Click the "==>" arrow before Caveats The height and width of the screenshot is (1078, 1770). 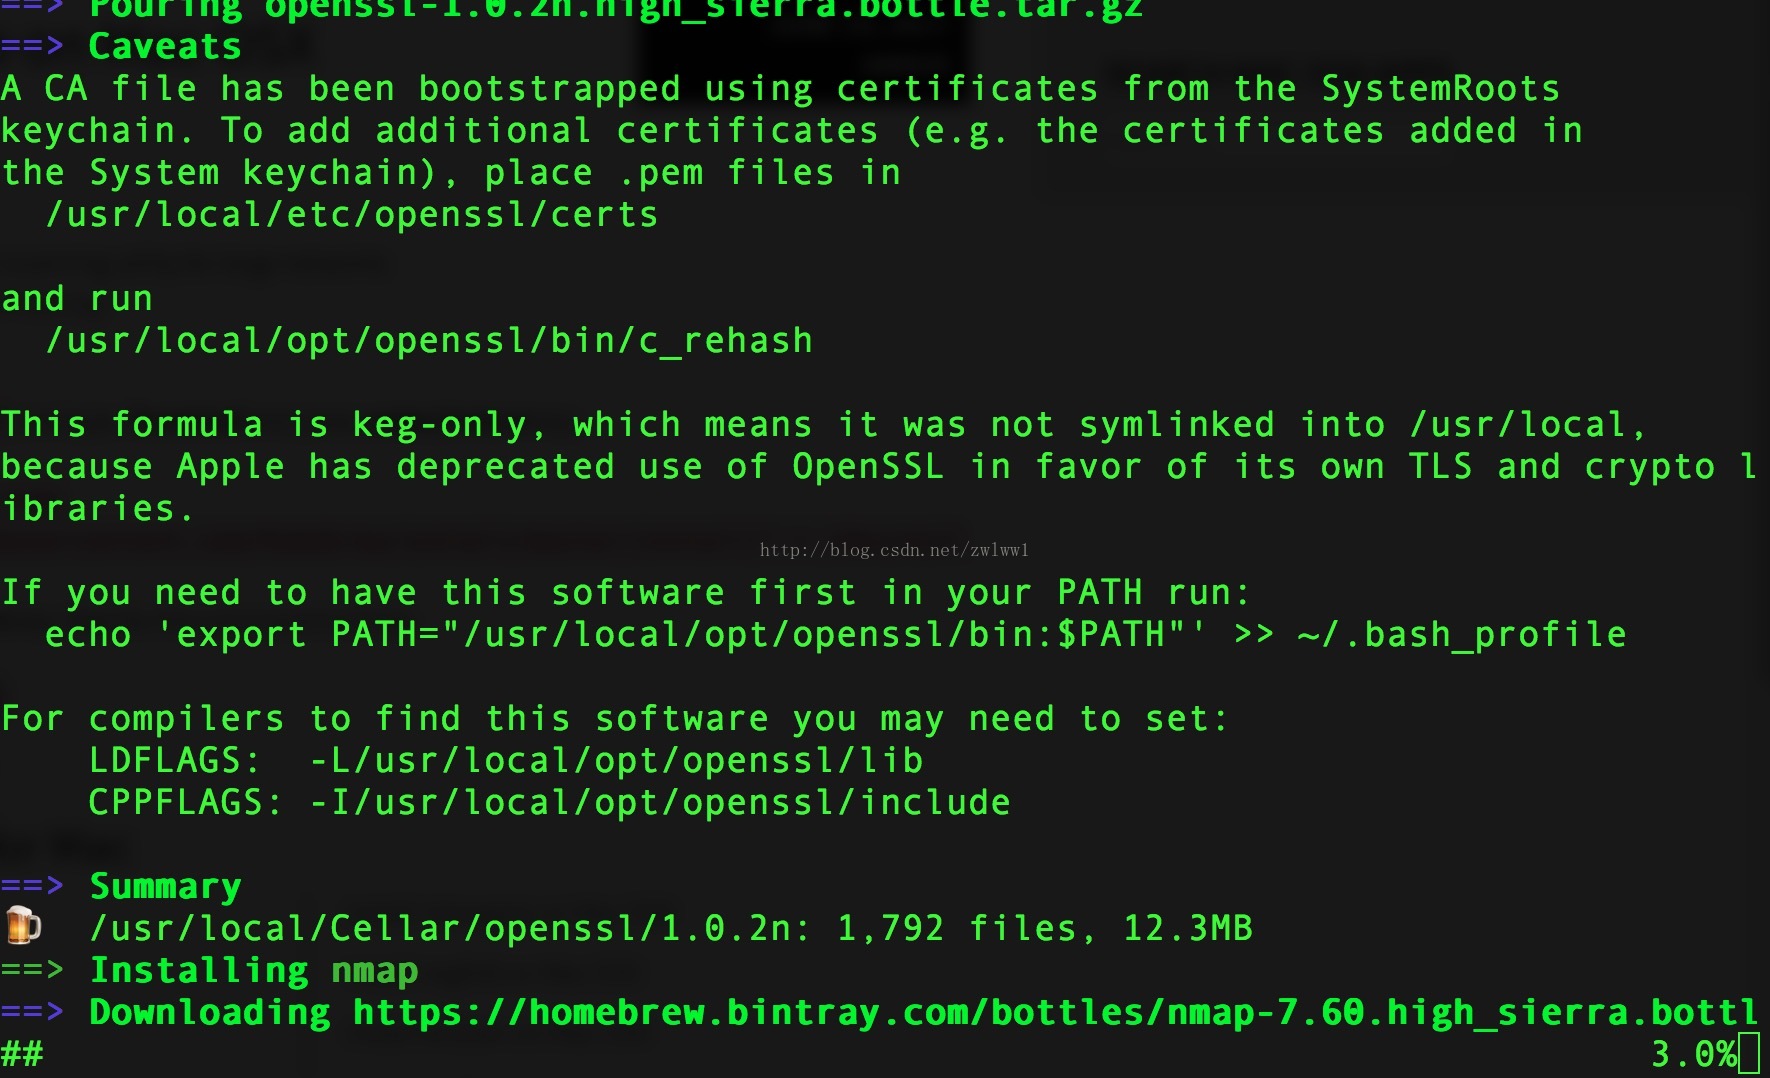[33, 46]
